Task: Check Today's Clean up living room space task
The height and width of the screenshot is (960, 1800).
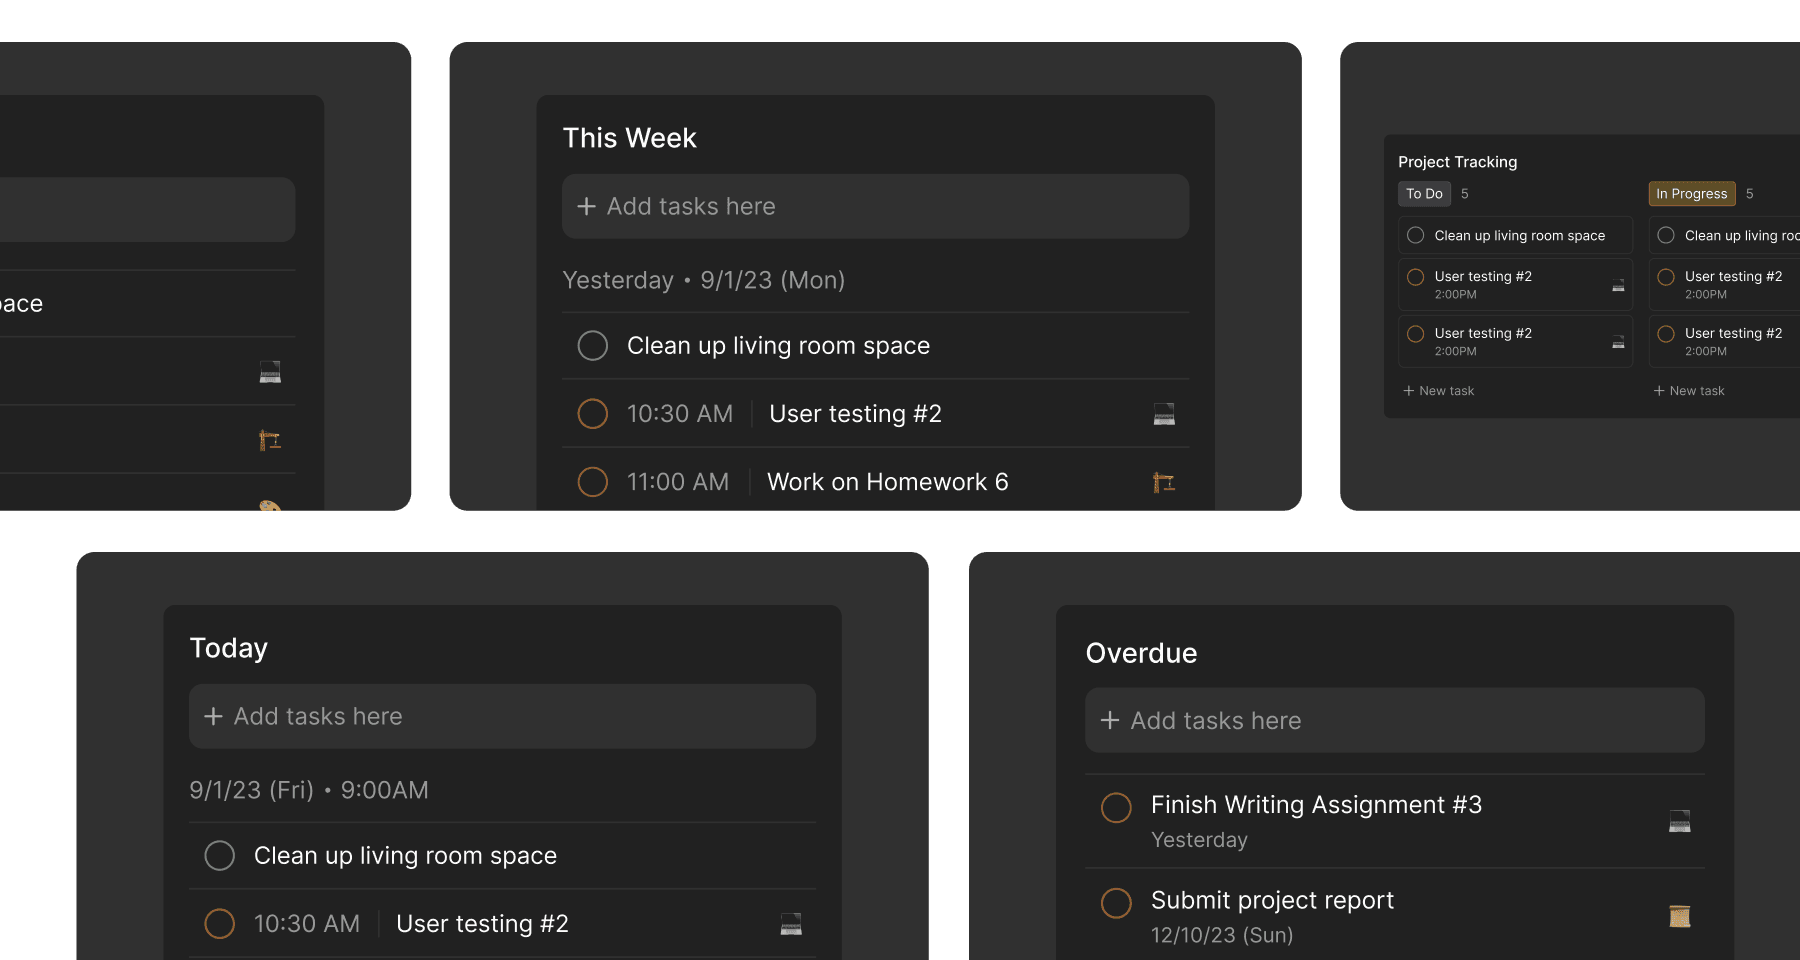Action: click(x=220, y=856)
